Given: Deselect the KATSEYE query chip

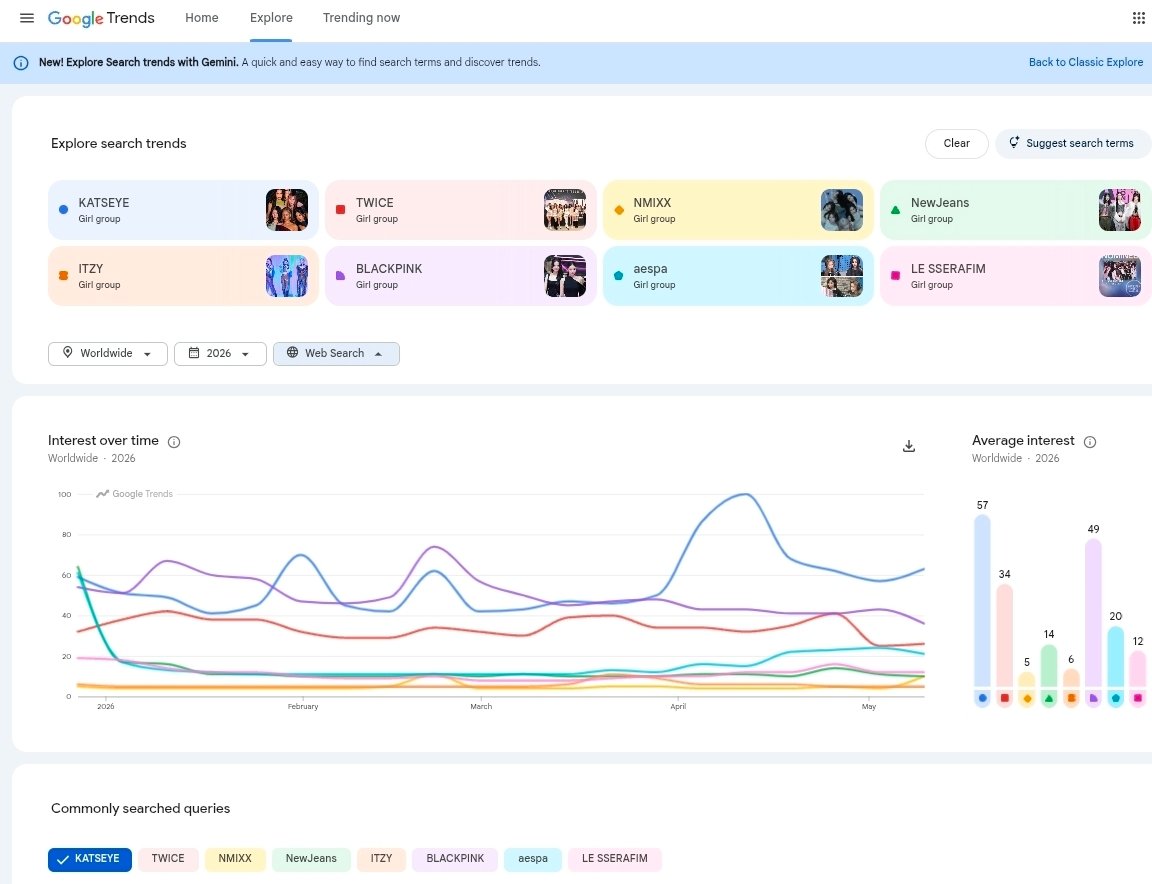Looking at the screenshot, I should tap(90, 859).
